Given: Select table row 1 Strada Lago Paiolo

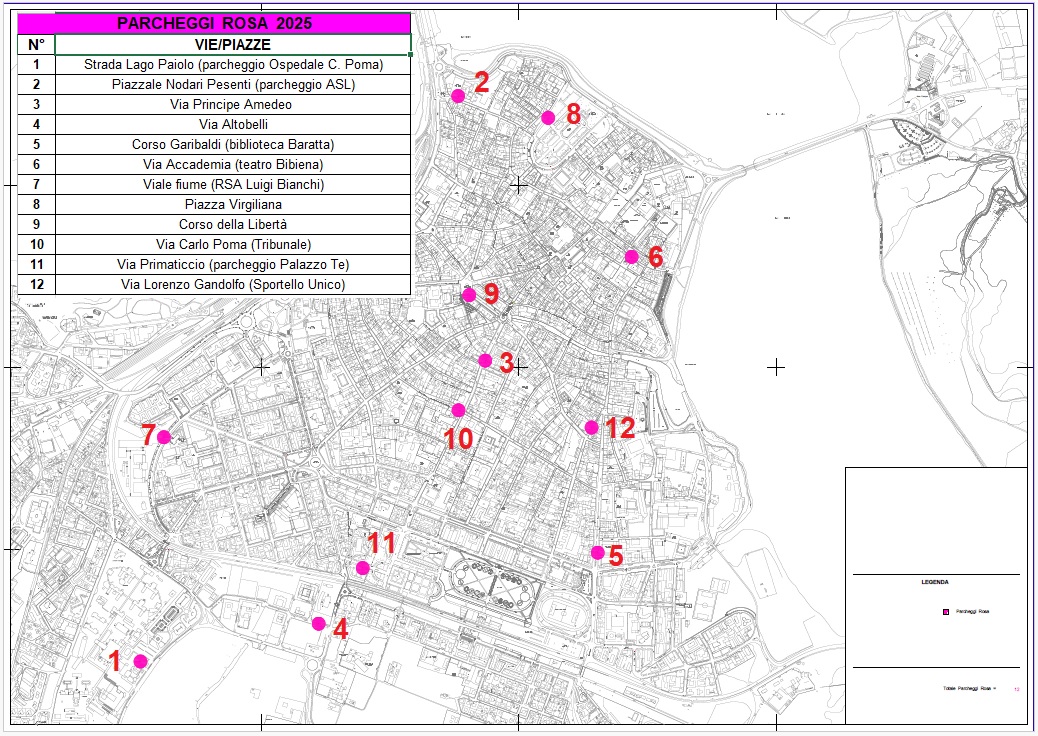Looking at the screenshot, I should (x=233, y=64).
